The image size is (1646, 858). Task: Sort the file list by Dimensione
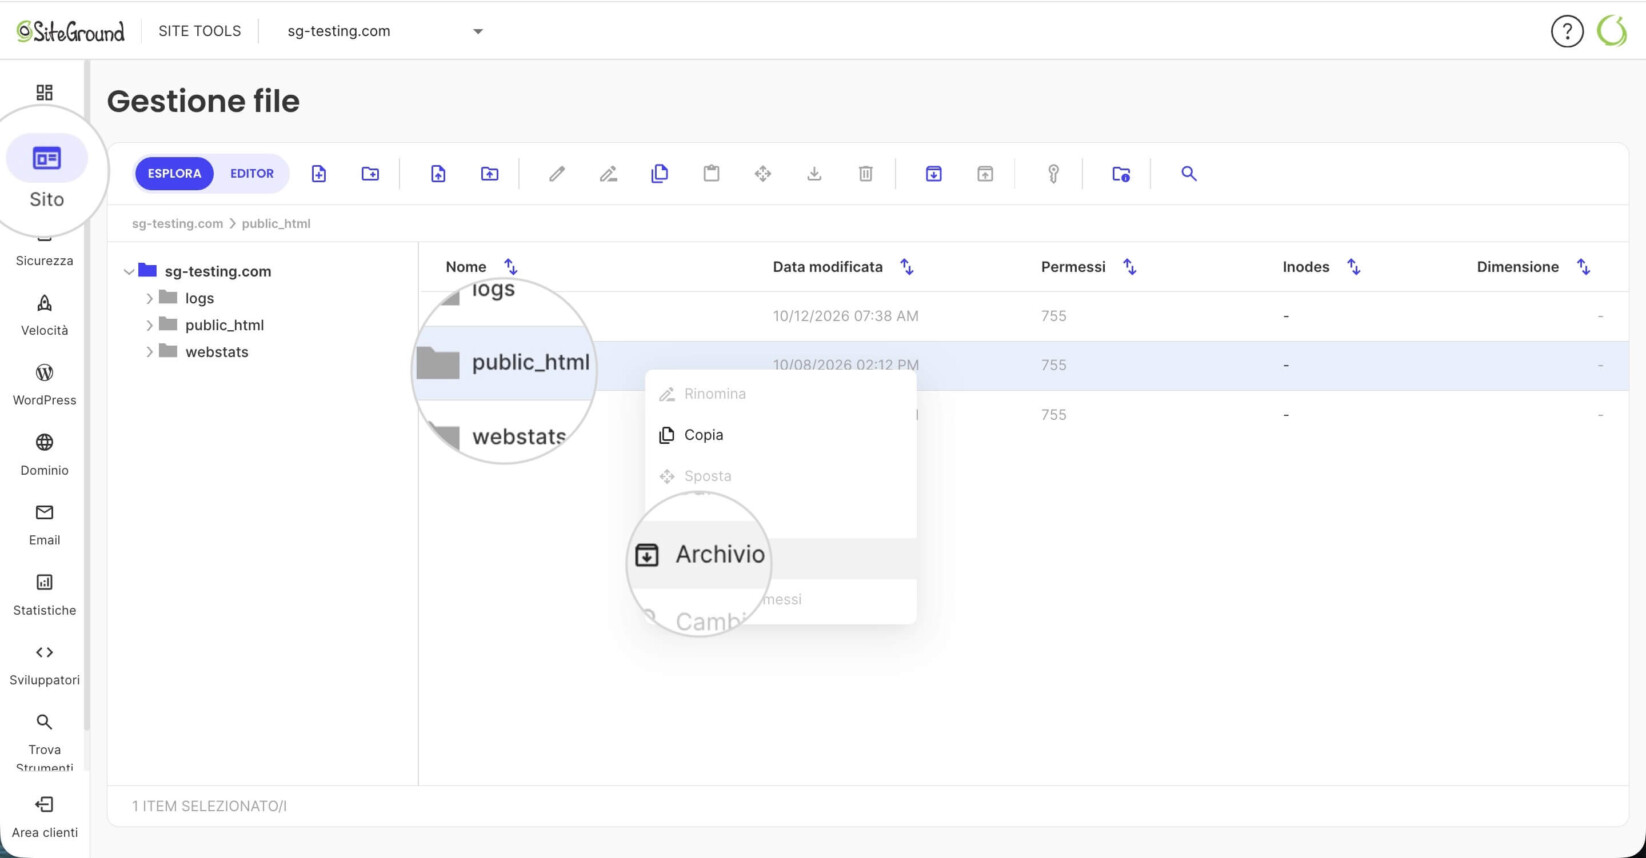point(1584,267)
